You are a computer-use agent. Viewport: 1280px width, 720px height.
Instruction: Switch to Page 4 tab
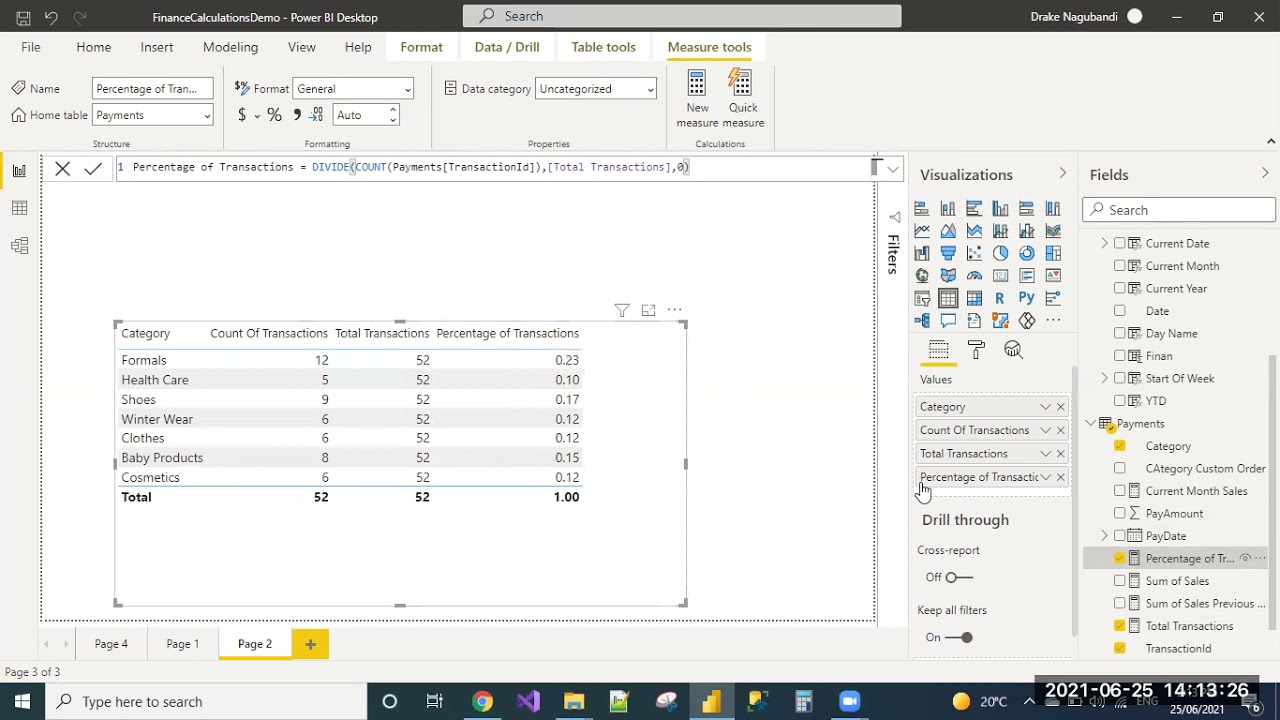pos(111,644)
